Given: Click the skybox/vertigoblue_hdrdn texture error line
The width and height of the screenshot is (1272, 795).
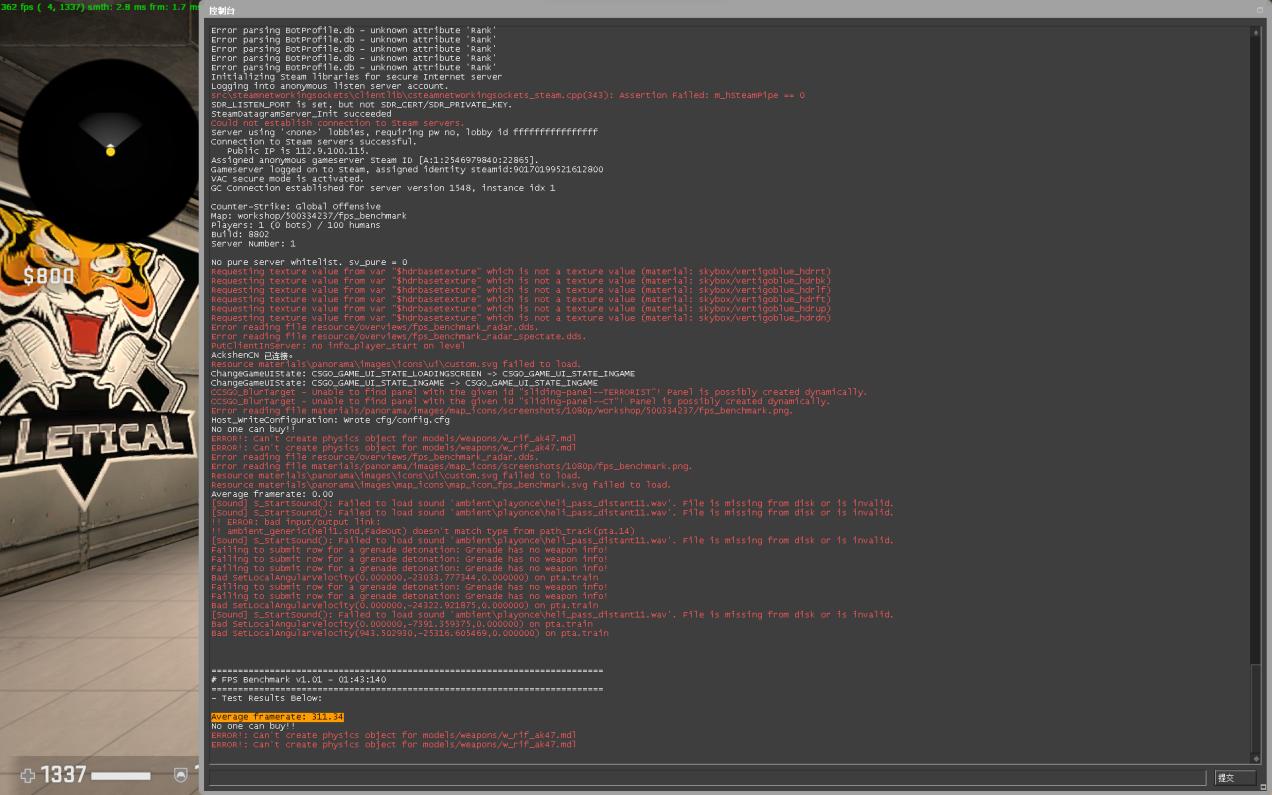Looking at the screenshot, I should 521,318.
